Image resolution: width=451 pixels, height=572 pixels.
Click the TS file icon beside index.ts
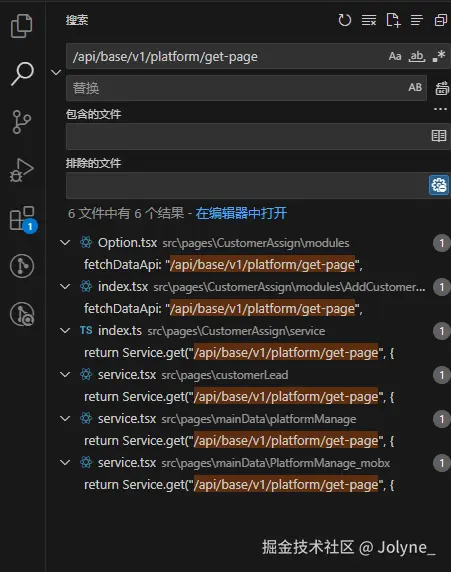(86, 331)
